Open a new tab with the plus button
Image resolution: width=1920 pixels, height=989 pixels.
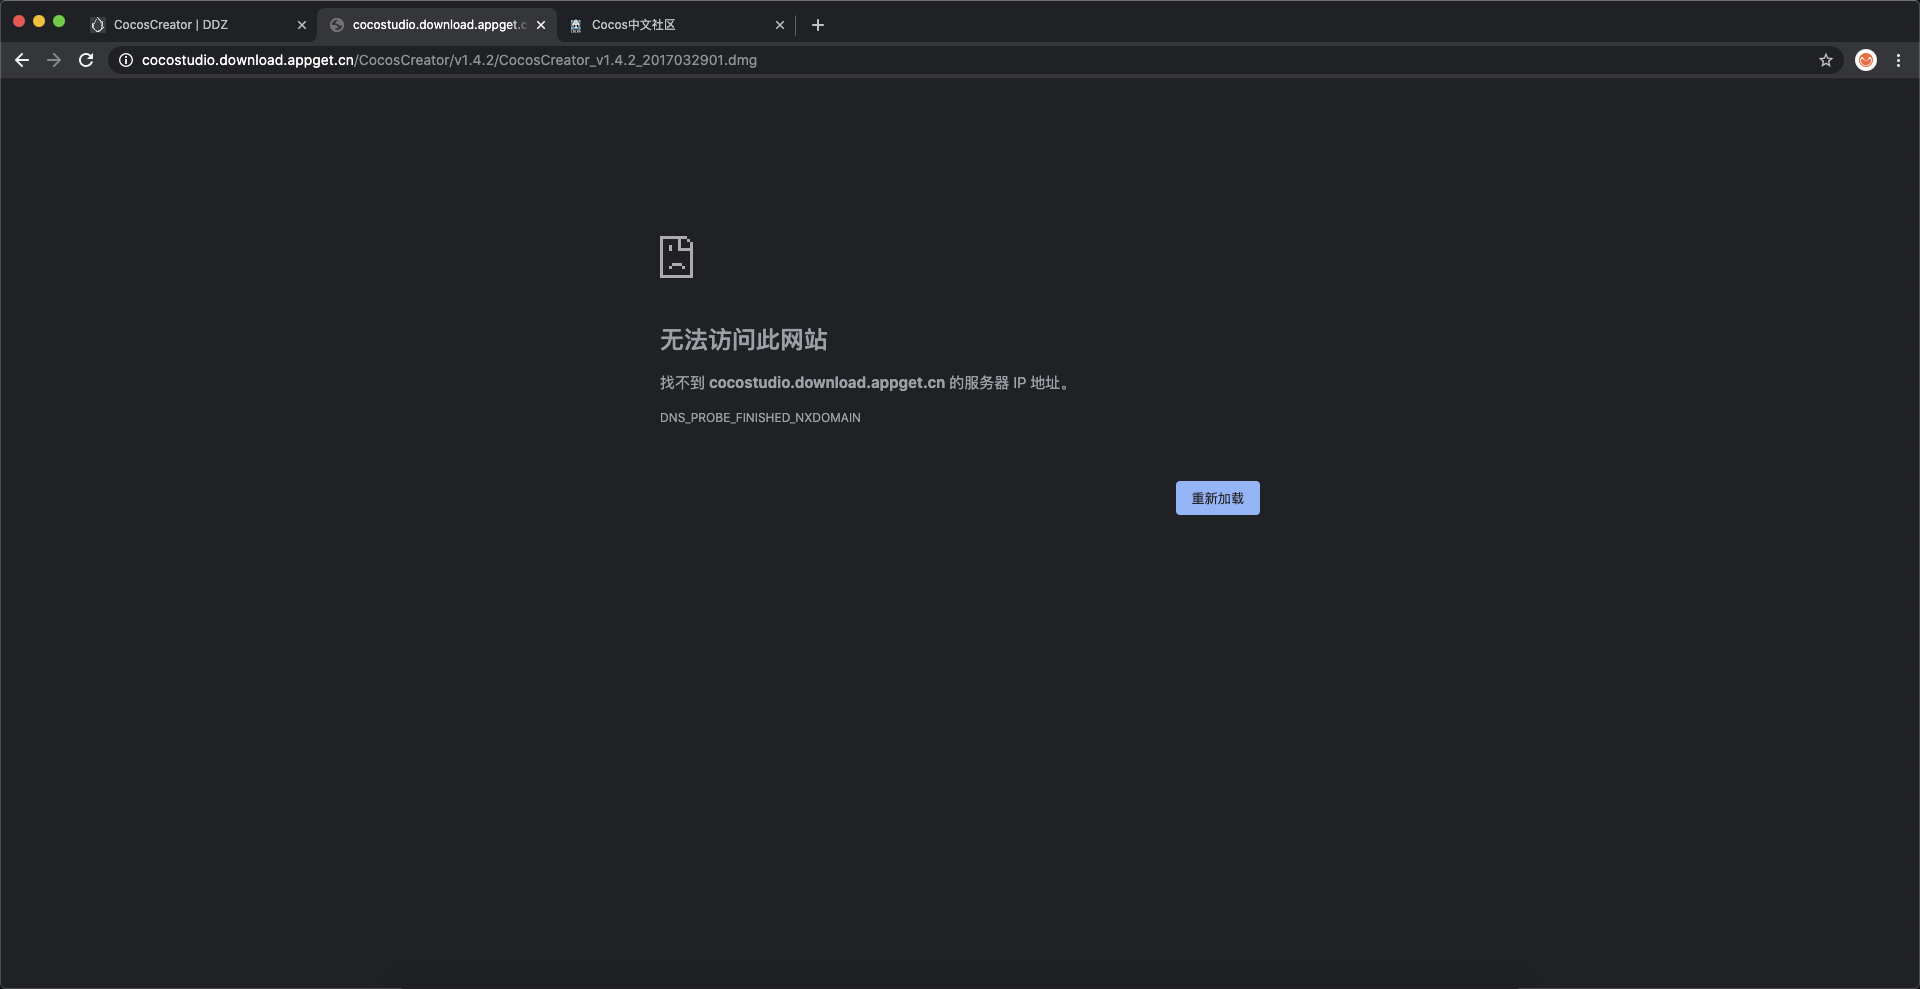click(x=818, y=25)
